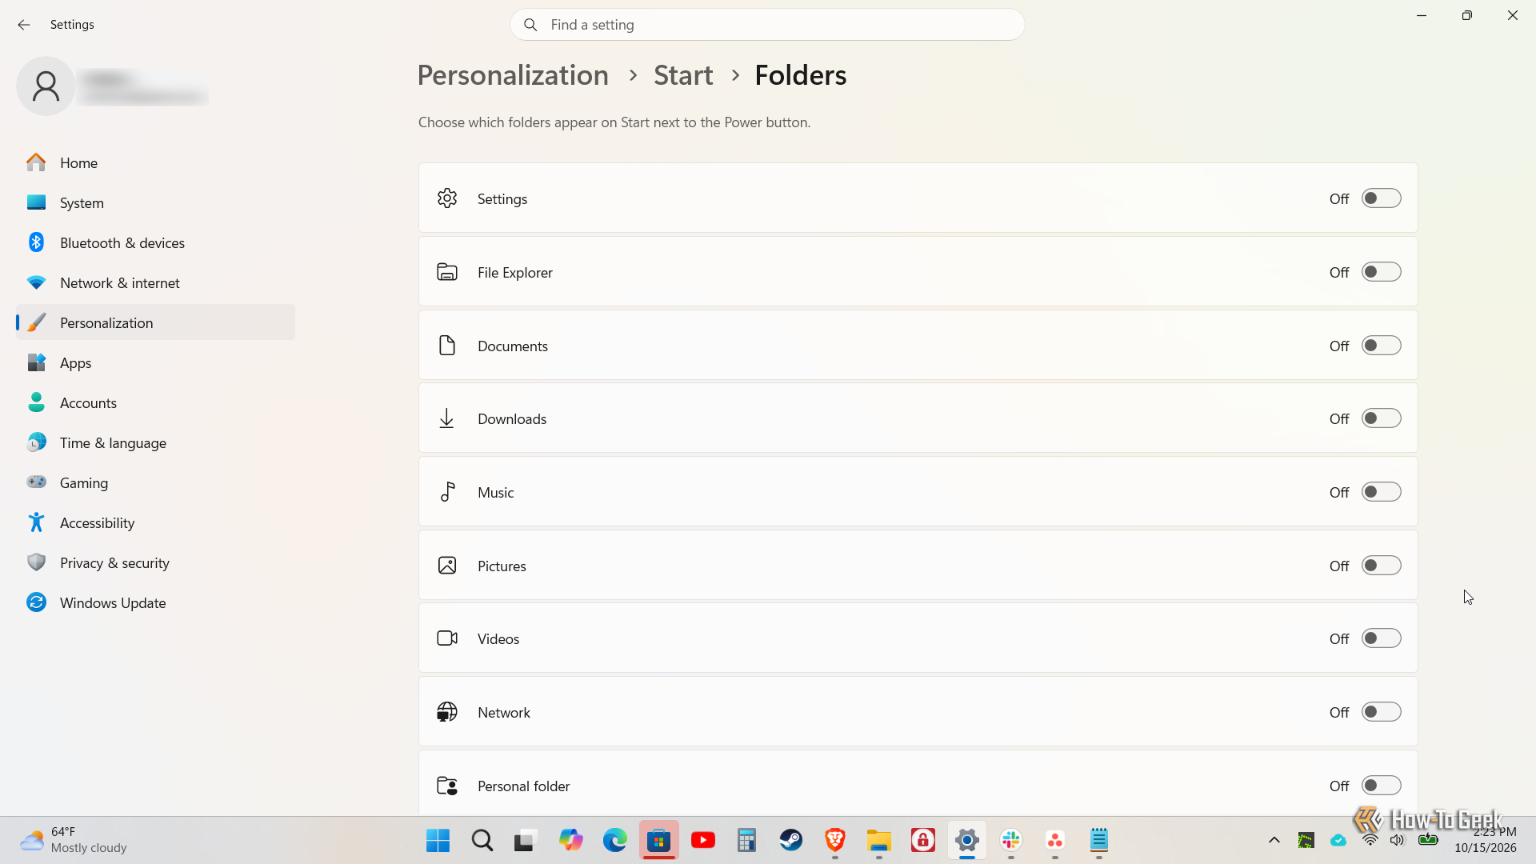Select Personalization in the sidebar

point(155,323)
